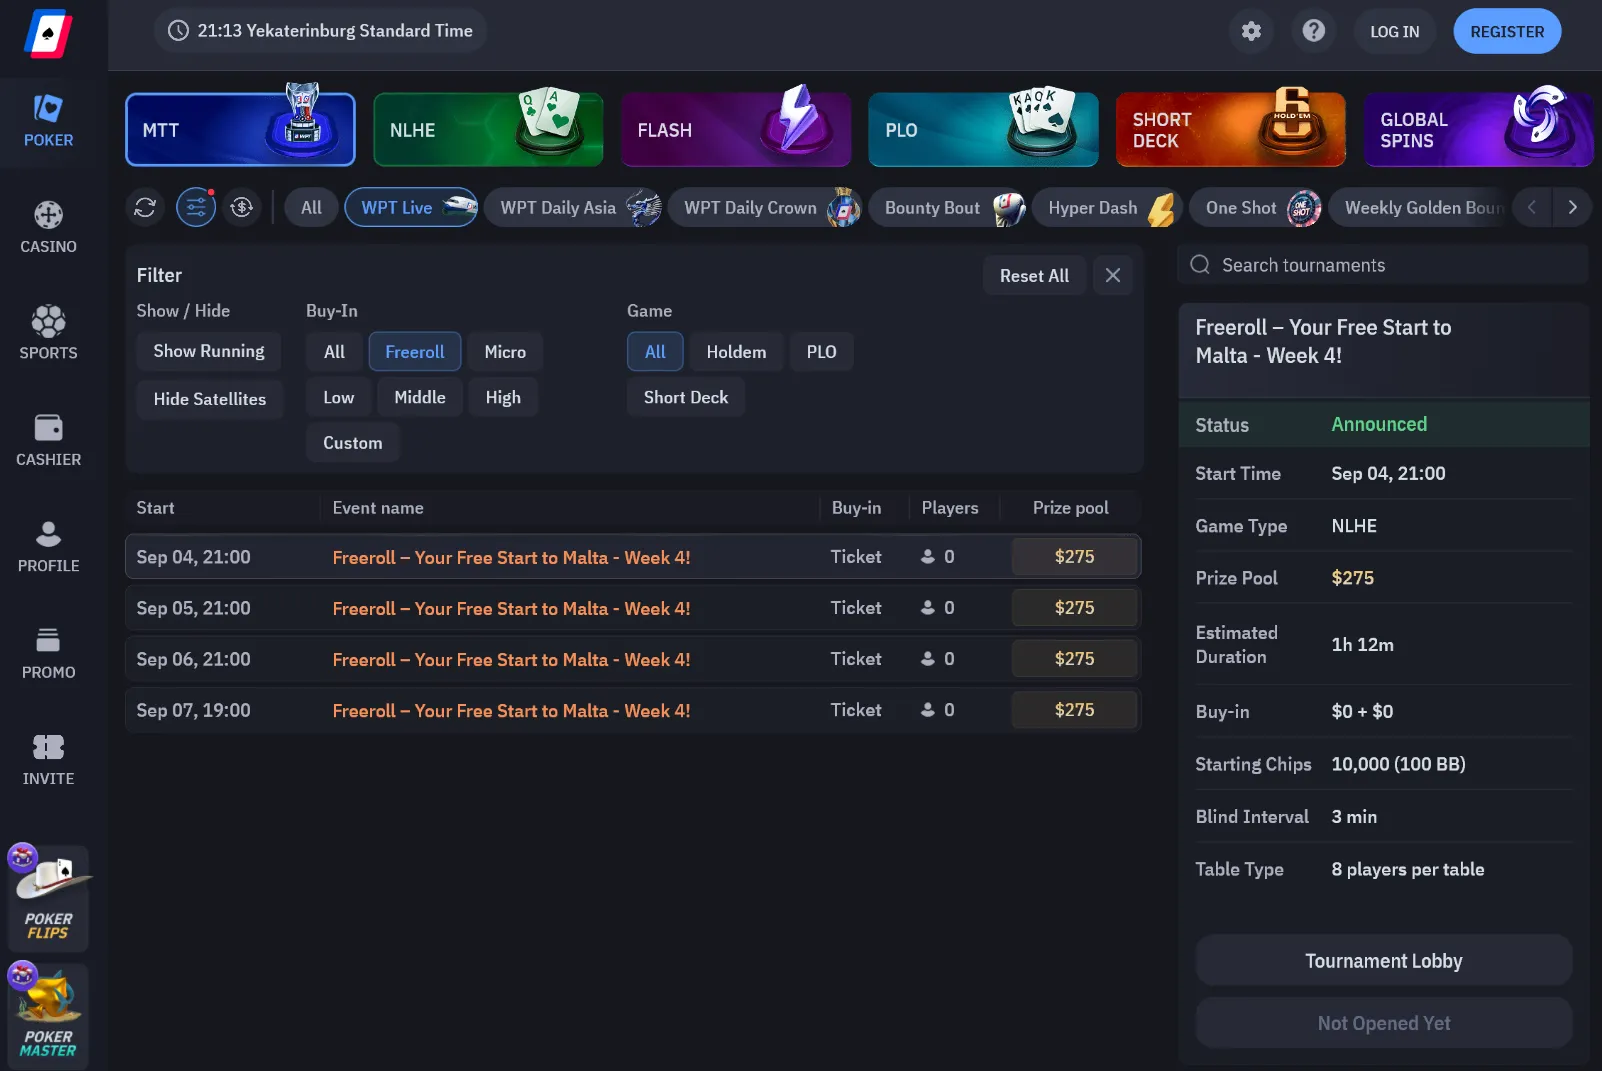This screenshot has height=1071, width=1602.
Task: Select the WPT Daily Asia series
Action: tap(573, 208)
